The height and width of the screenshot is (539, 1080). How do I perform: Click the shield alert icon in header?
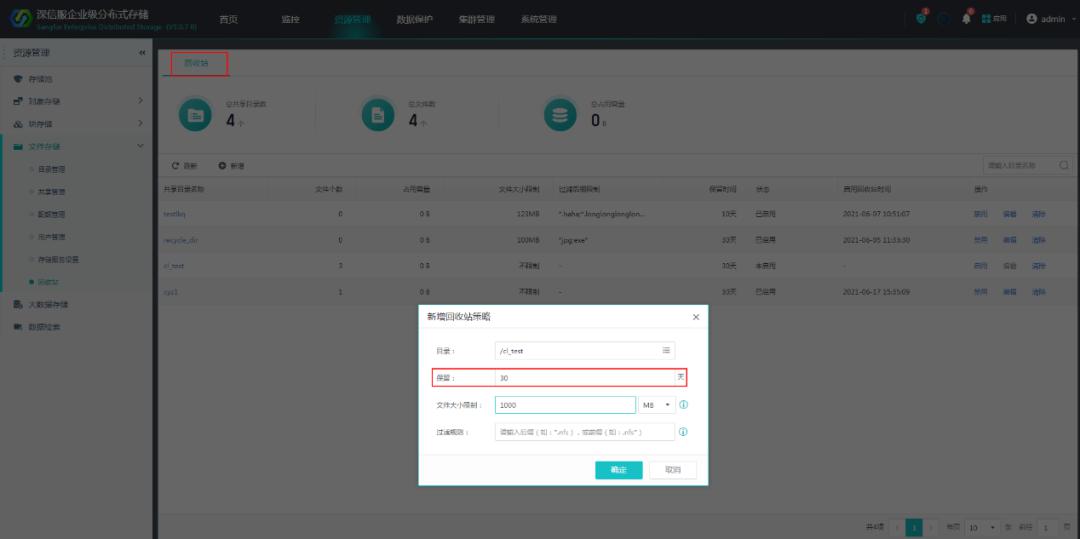pos(921,19)
